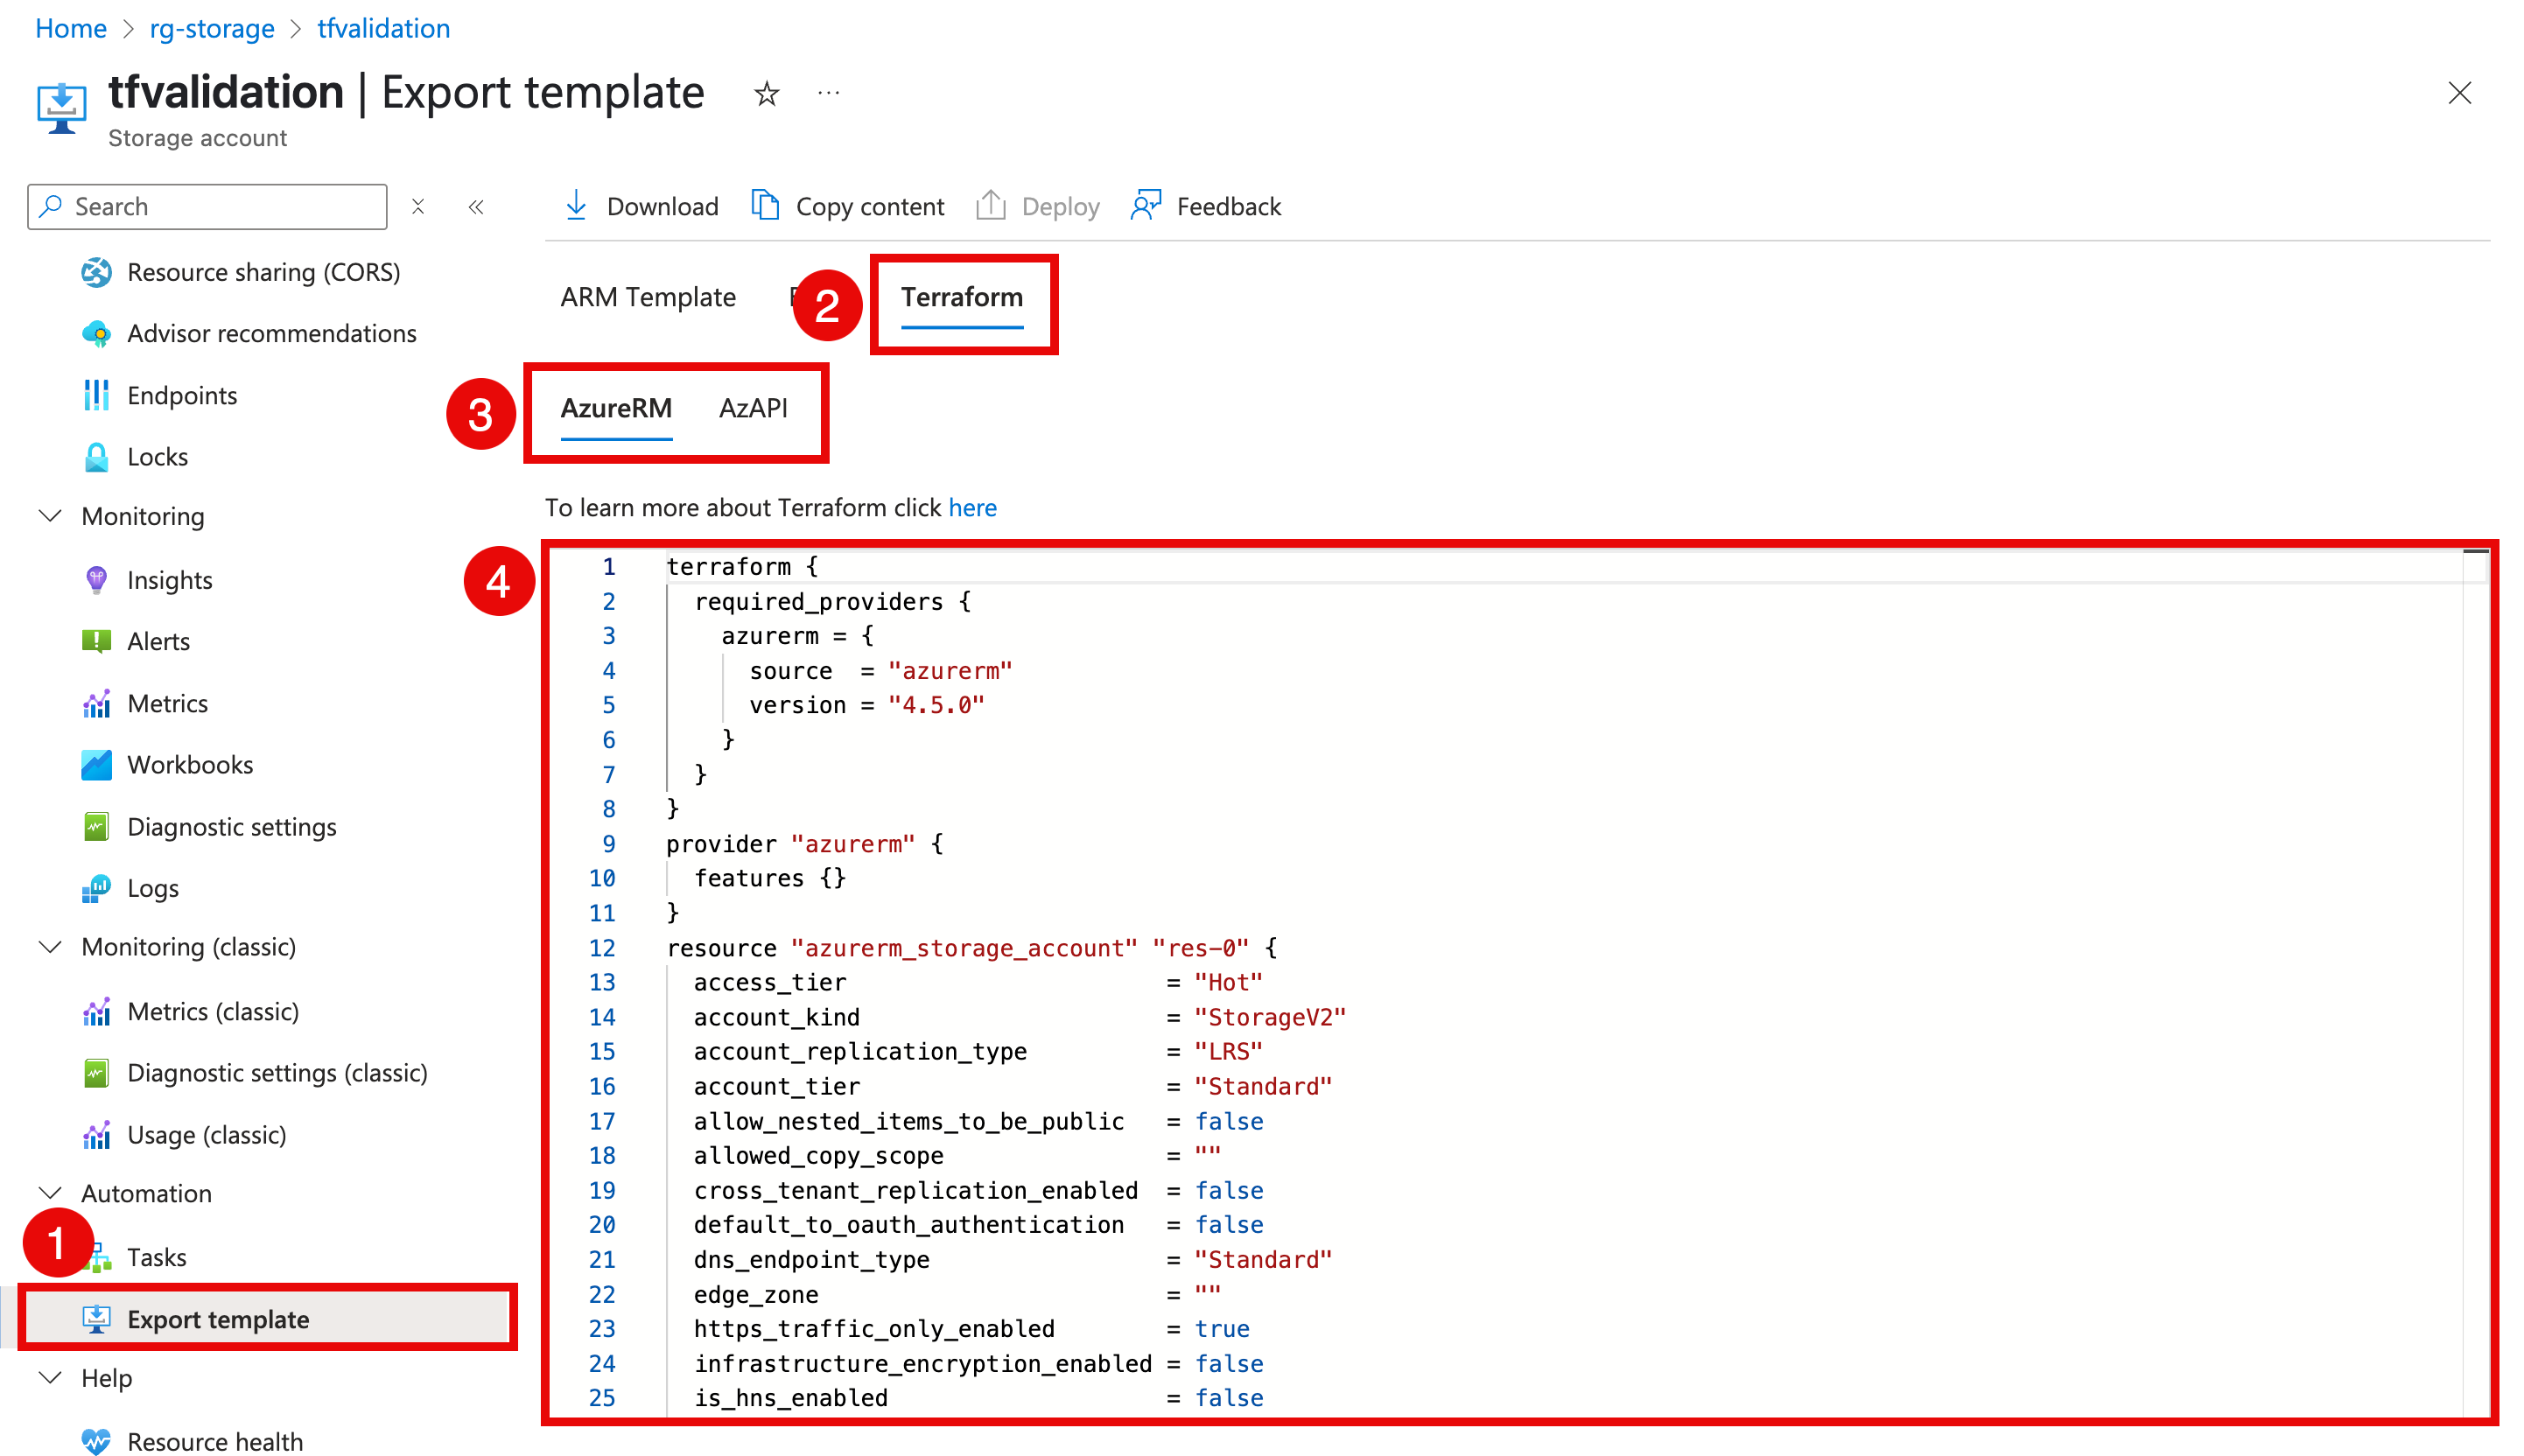Open Tasks under Automation
The height and width of the screenshot is (1456, 2524).
pyautogui.click(x=157, y=1257)
